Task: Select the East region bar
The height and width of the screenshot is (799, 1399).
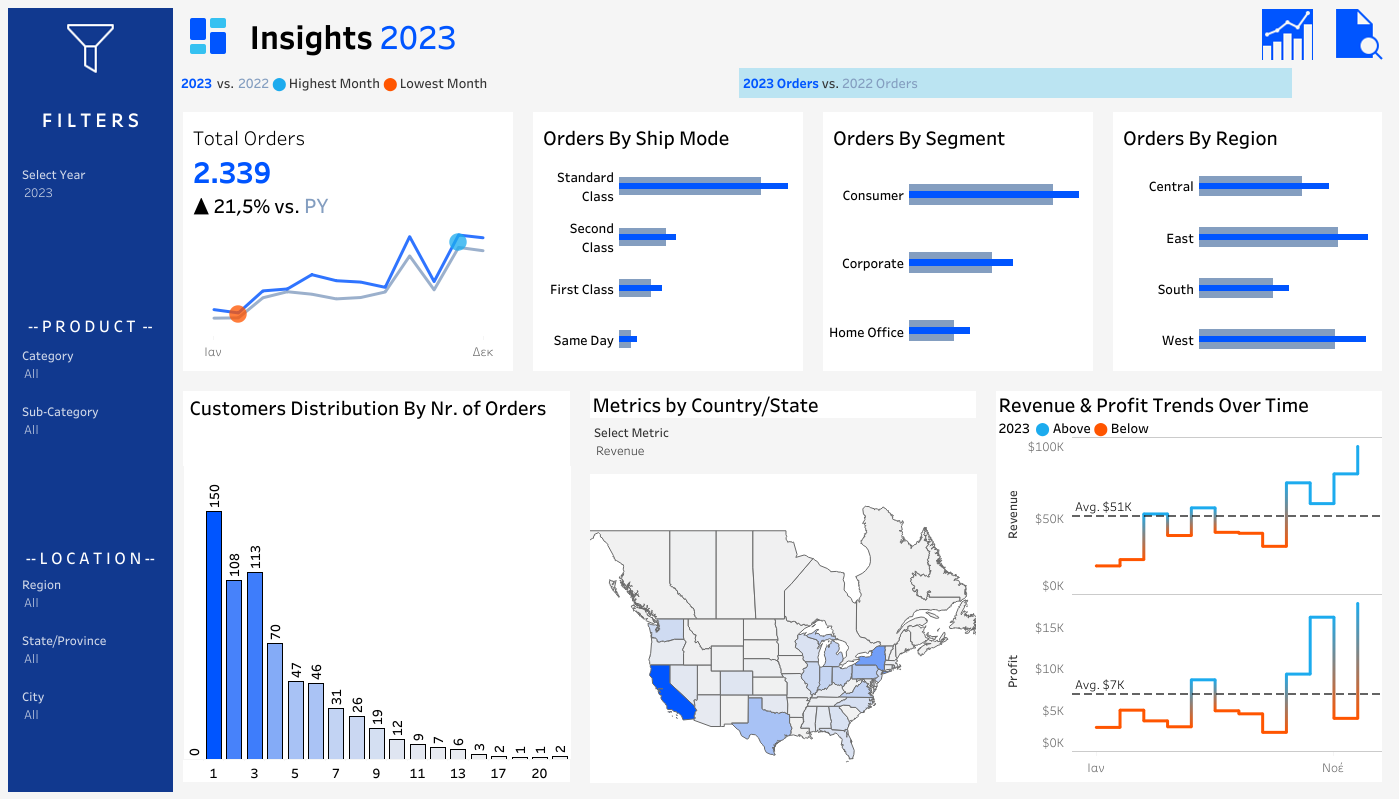Action: click(1280, 237)
